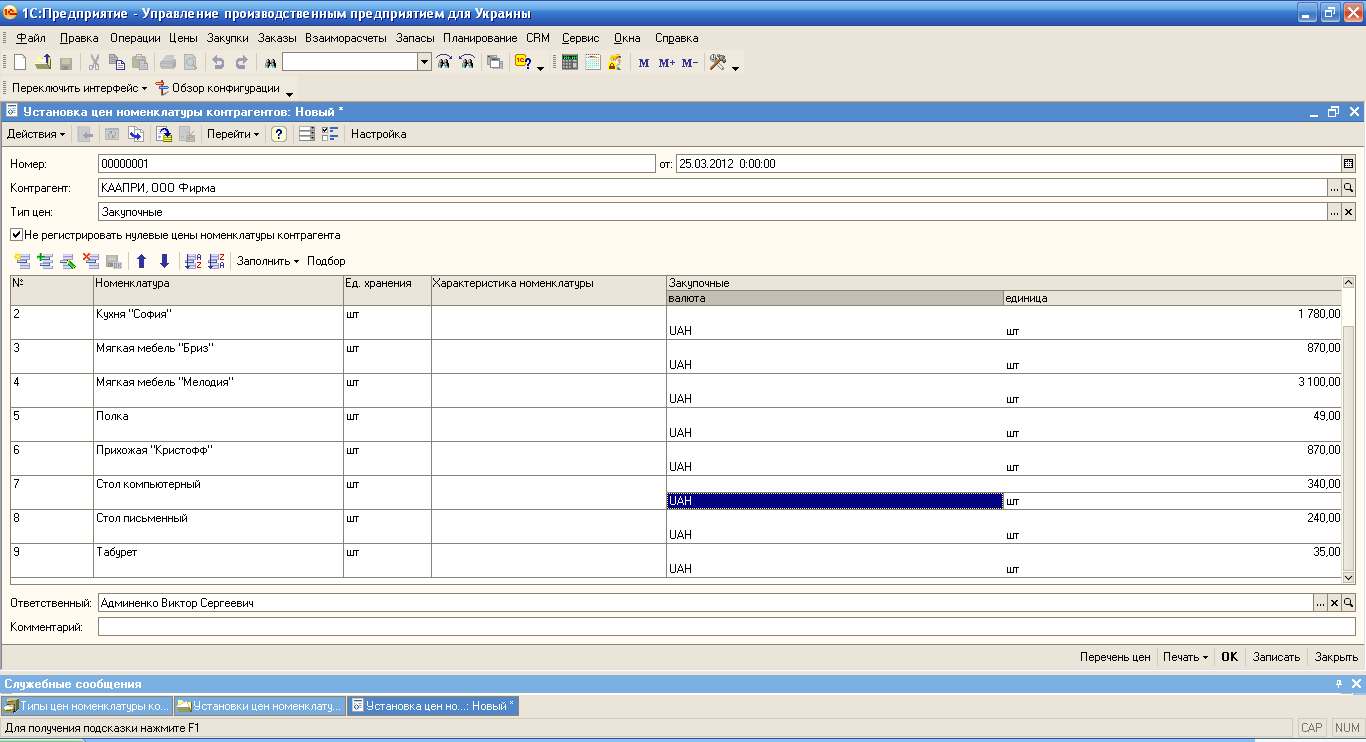The width and height of the screenshot is (1366, 742).
Task: Expand the search combo box dropdown arrow
Action: (x=424, y=62)
